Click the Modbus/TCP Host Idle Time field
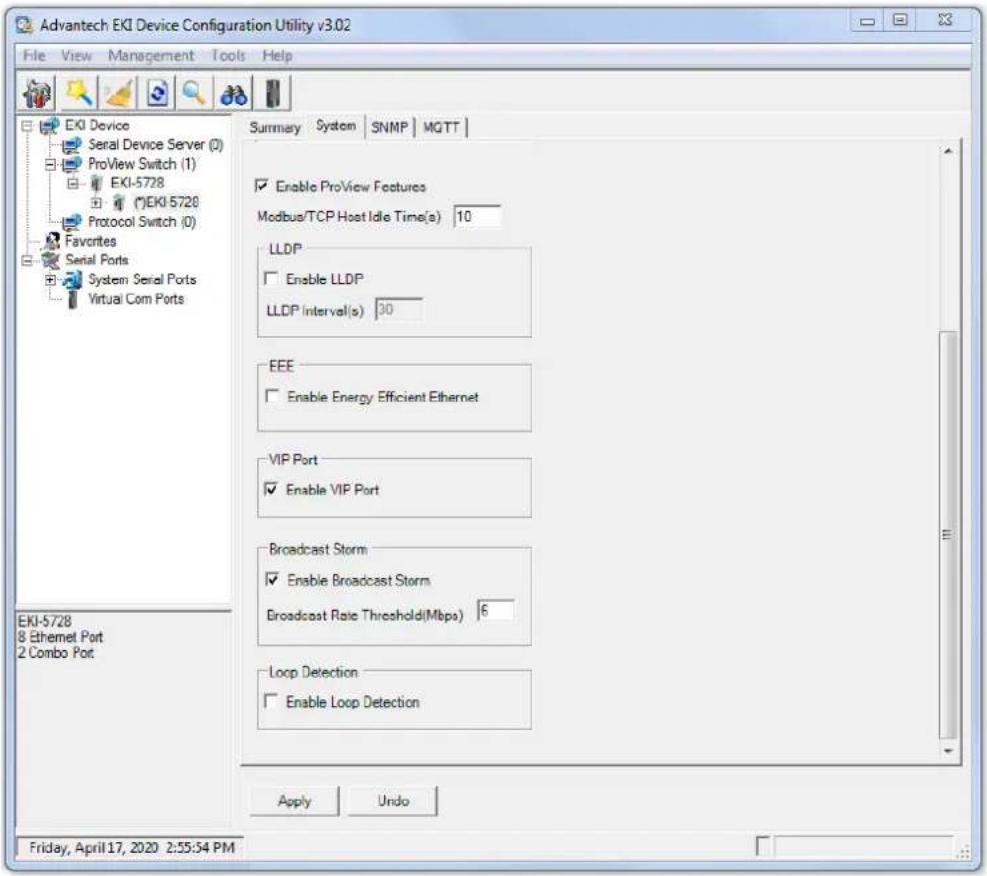The image size is (987, 876). (x=477, y=216)
